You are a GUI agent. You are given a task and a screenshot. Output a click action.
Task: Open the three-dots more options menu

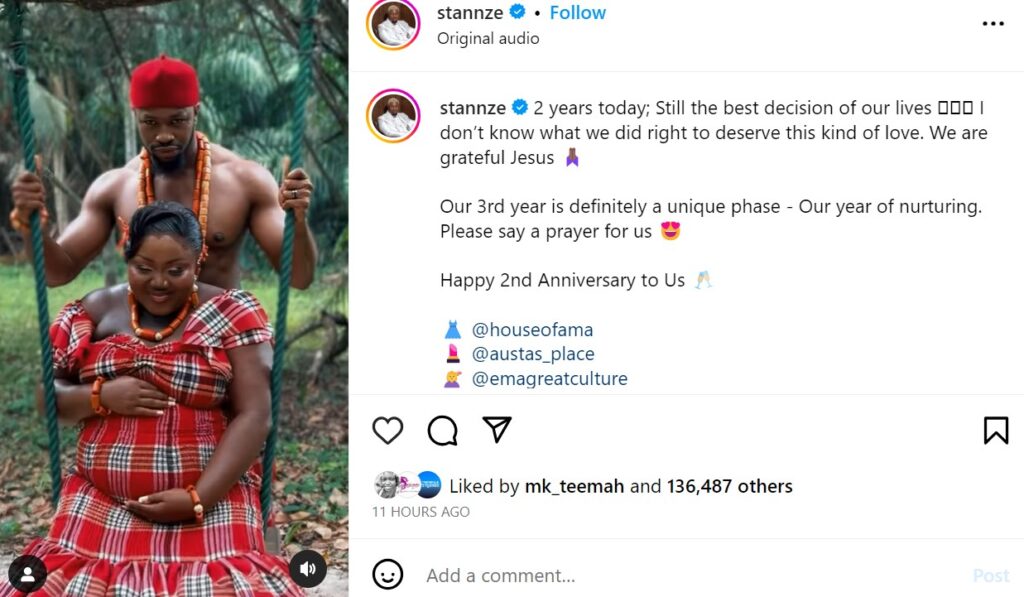(992, 24)
